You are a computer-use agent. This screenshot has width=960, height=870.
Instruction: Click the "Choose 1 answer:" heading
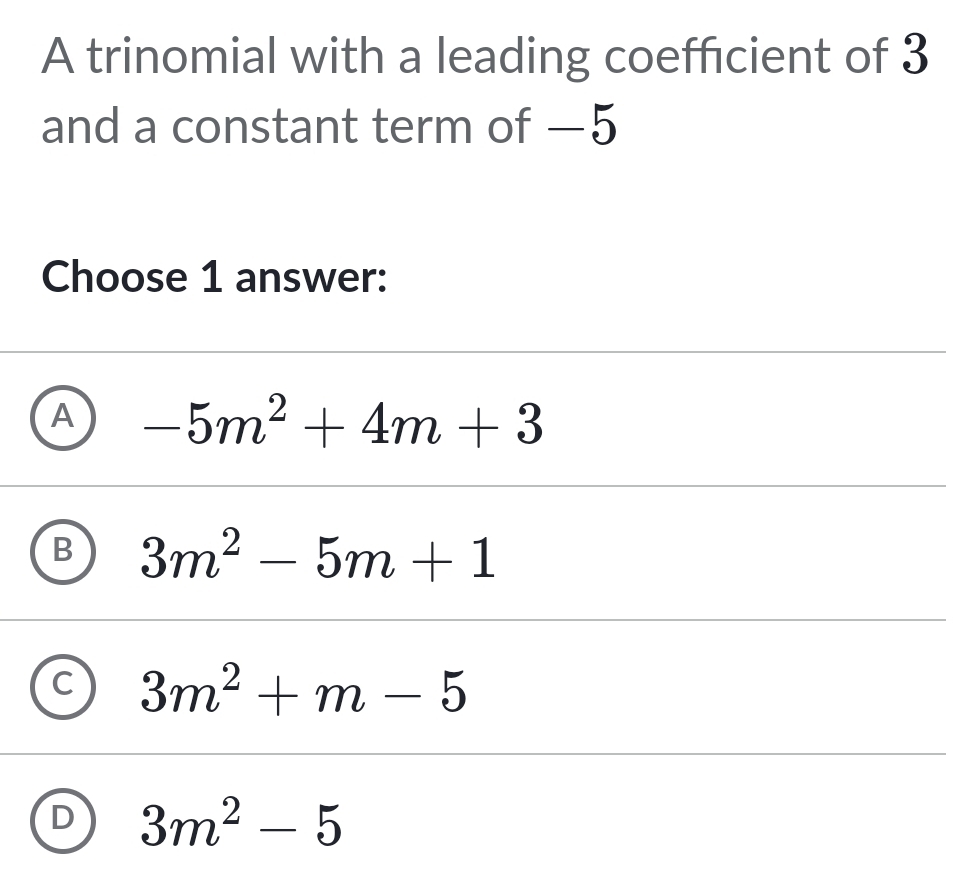(x=214, y=277)
